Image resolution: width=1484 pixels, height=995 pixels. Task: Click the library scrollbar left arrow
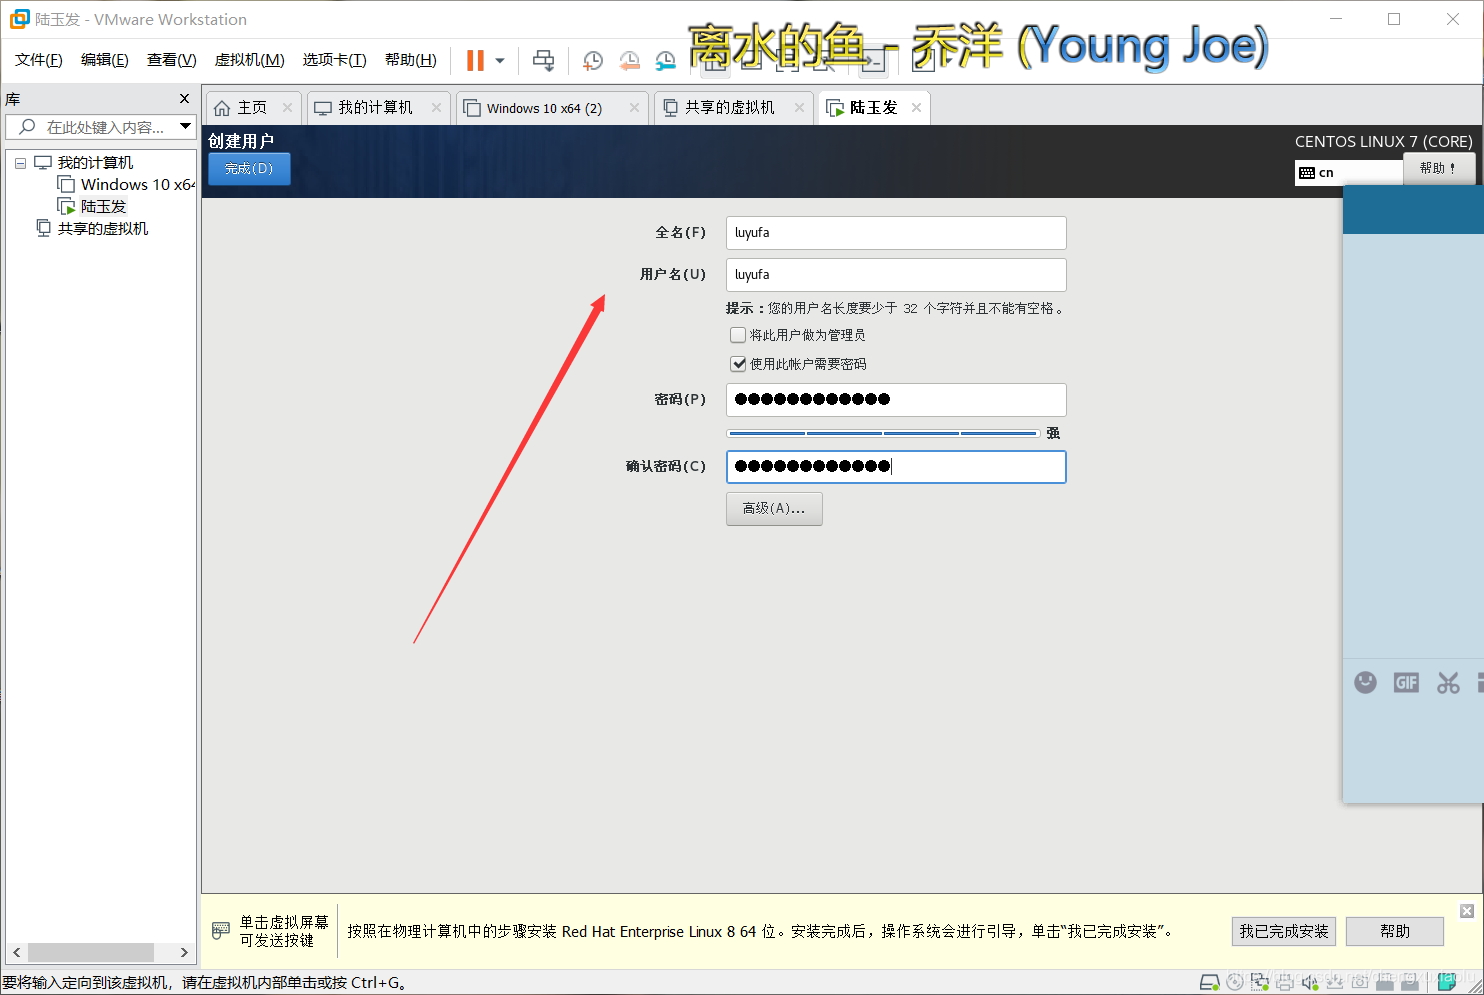click(16, 952)
